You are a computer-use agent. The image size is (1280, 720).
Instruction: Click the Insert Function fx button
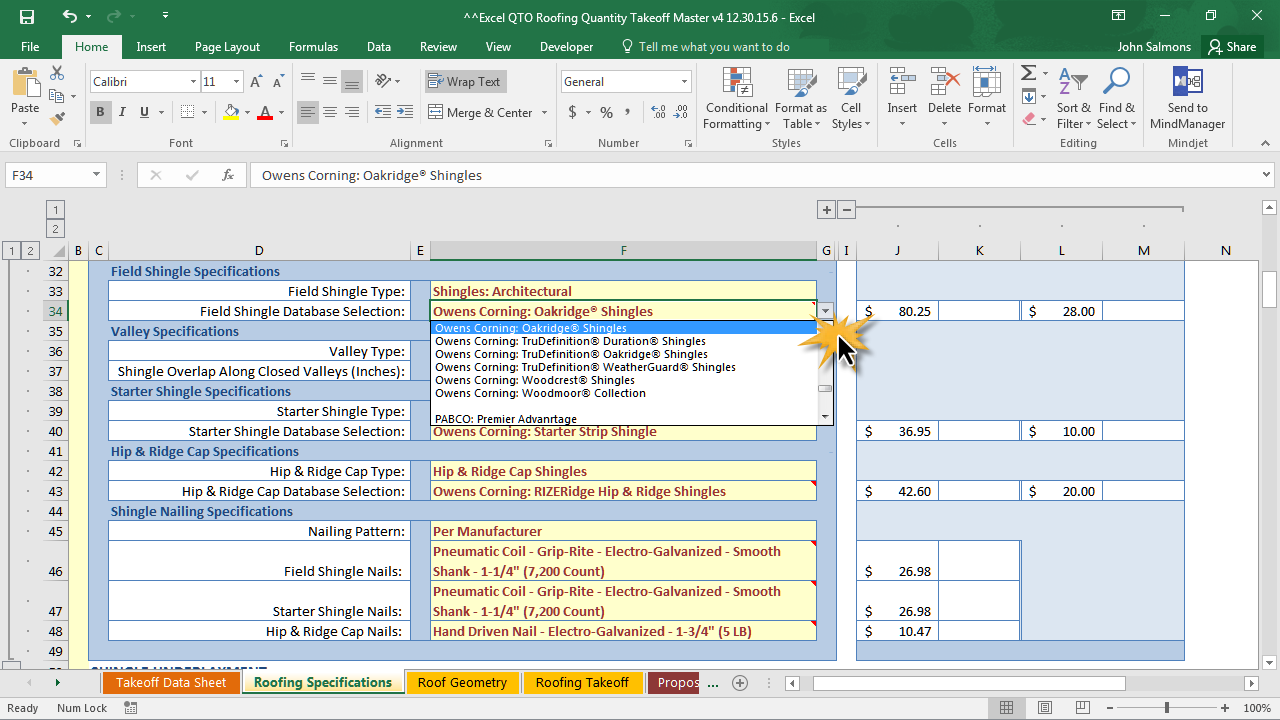[227, 175]
